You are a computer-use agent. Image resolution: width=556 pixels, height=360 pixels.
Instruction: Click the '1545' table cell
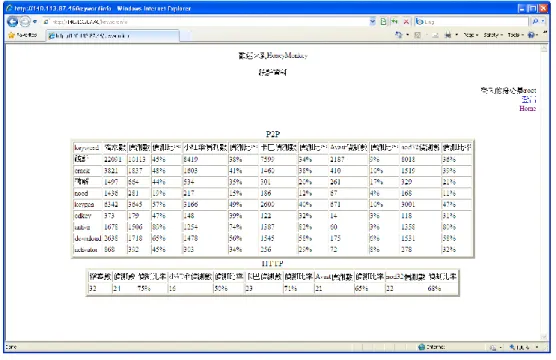click(x=278, y=238)
